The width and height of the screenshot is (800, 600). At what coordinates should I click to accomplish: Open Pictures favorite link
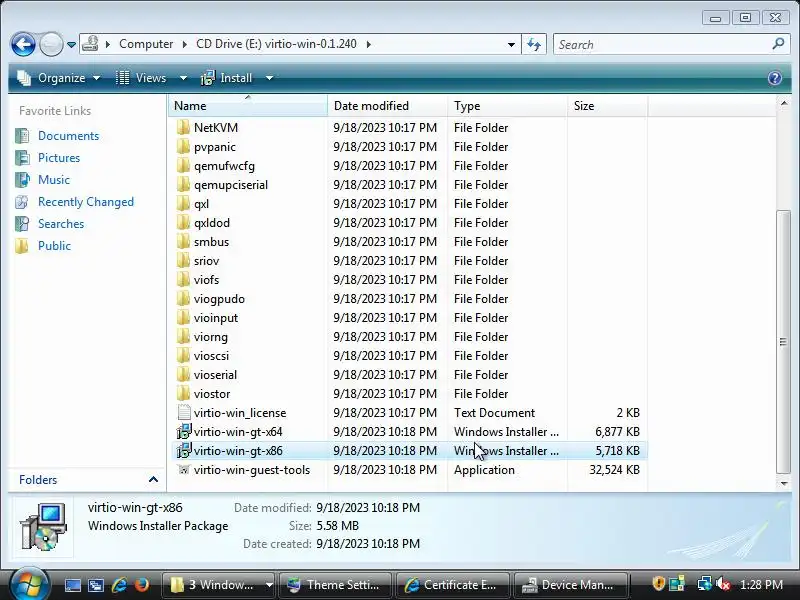59,158
